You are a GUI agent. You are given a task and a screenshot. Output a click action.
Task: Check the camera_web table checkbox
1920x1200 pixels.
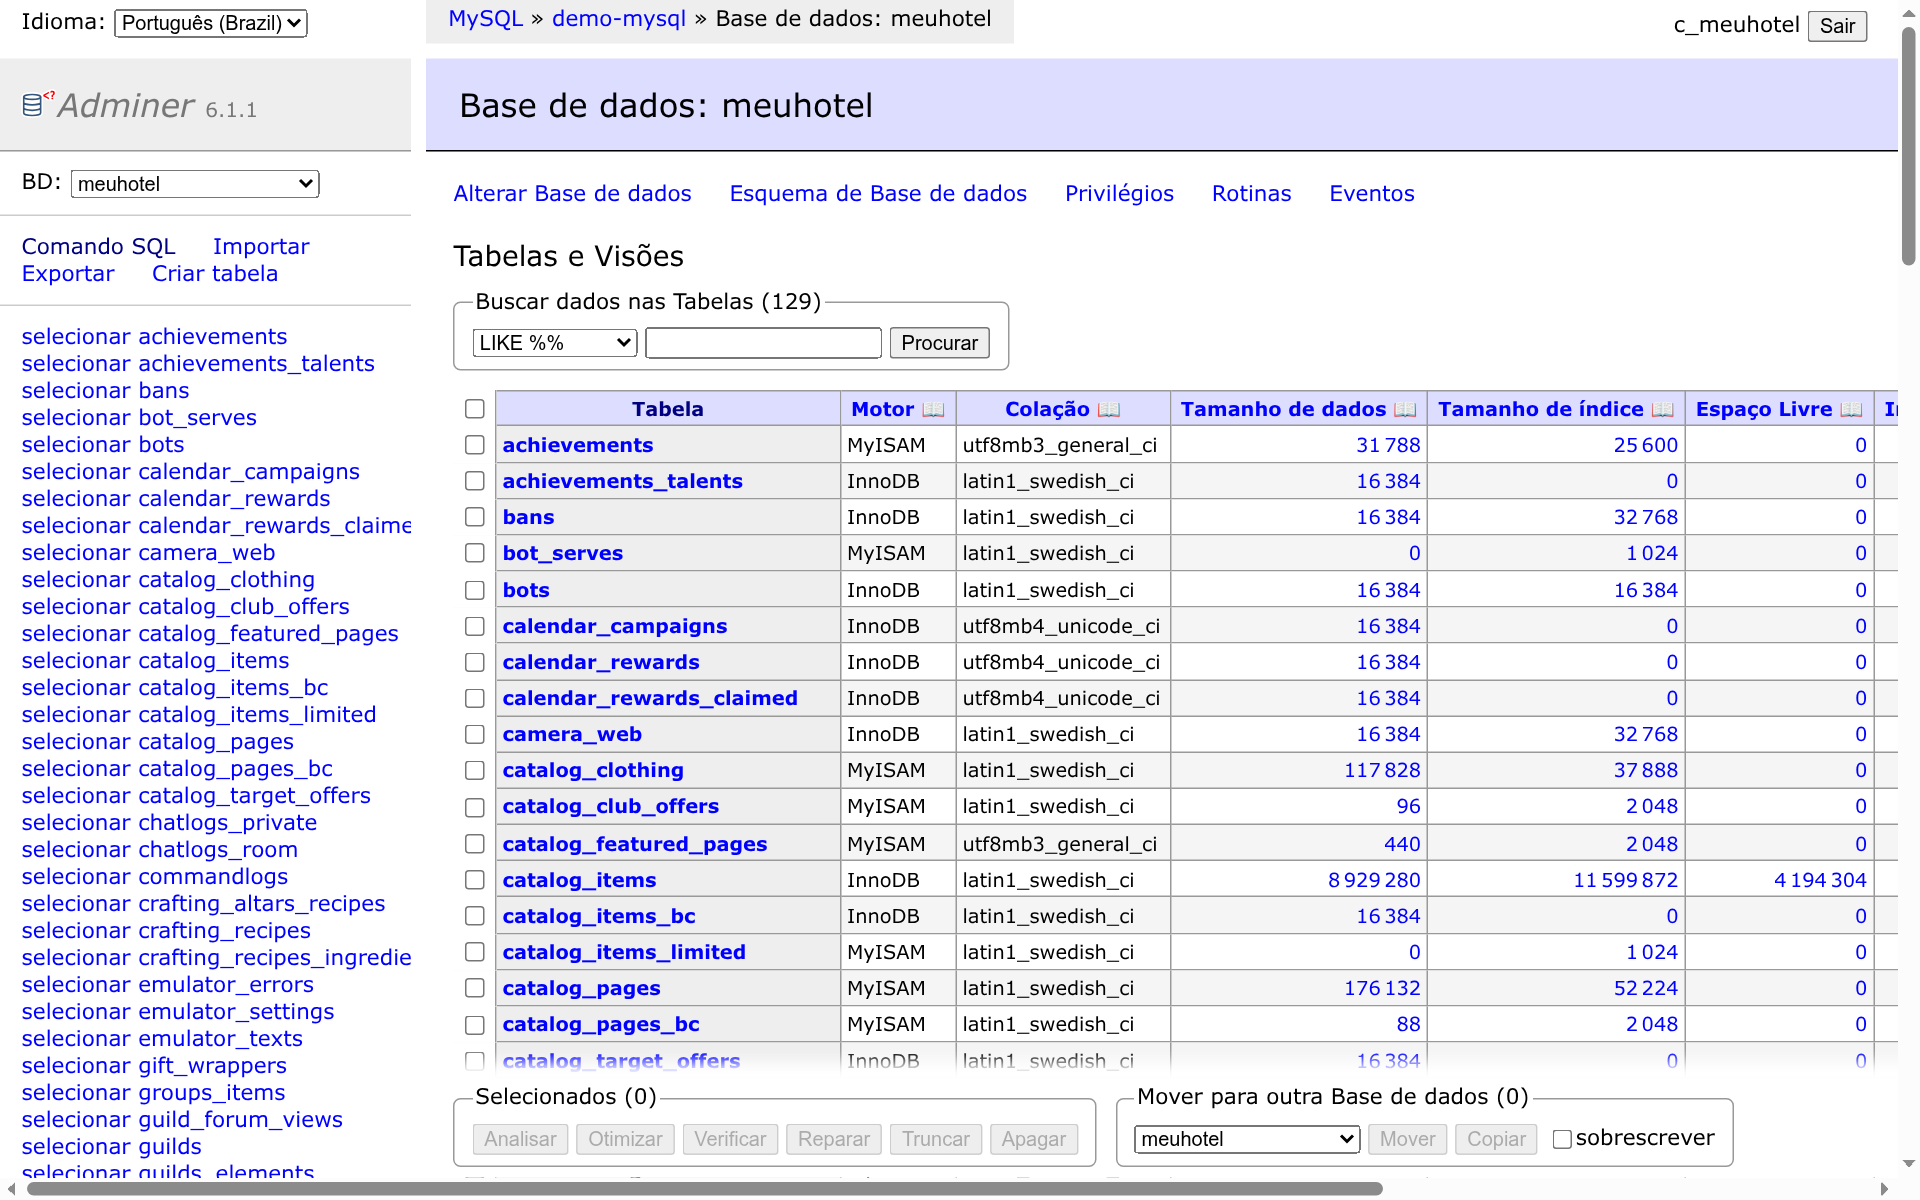click(x=475, y=734)
